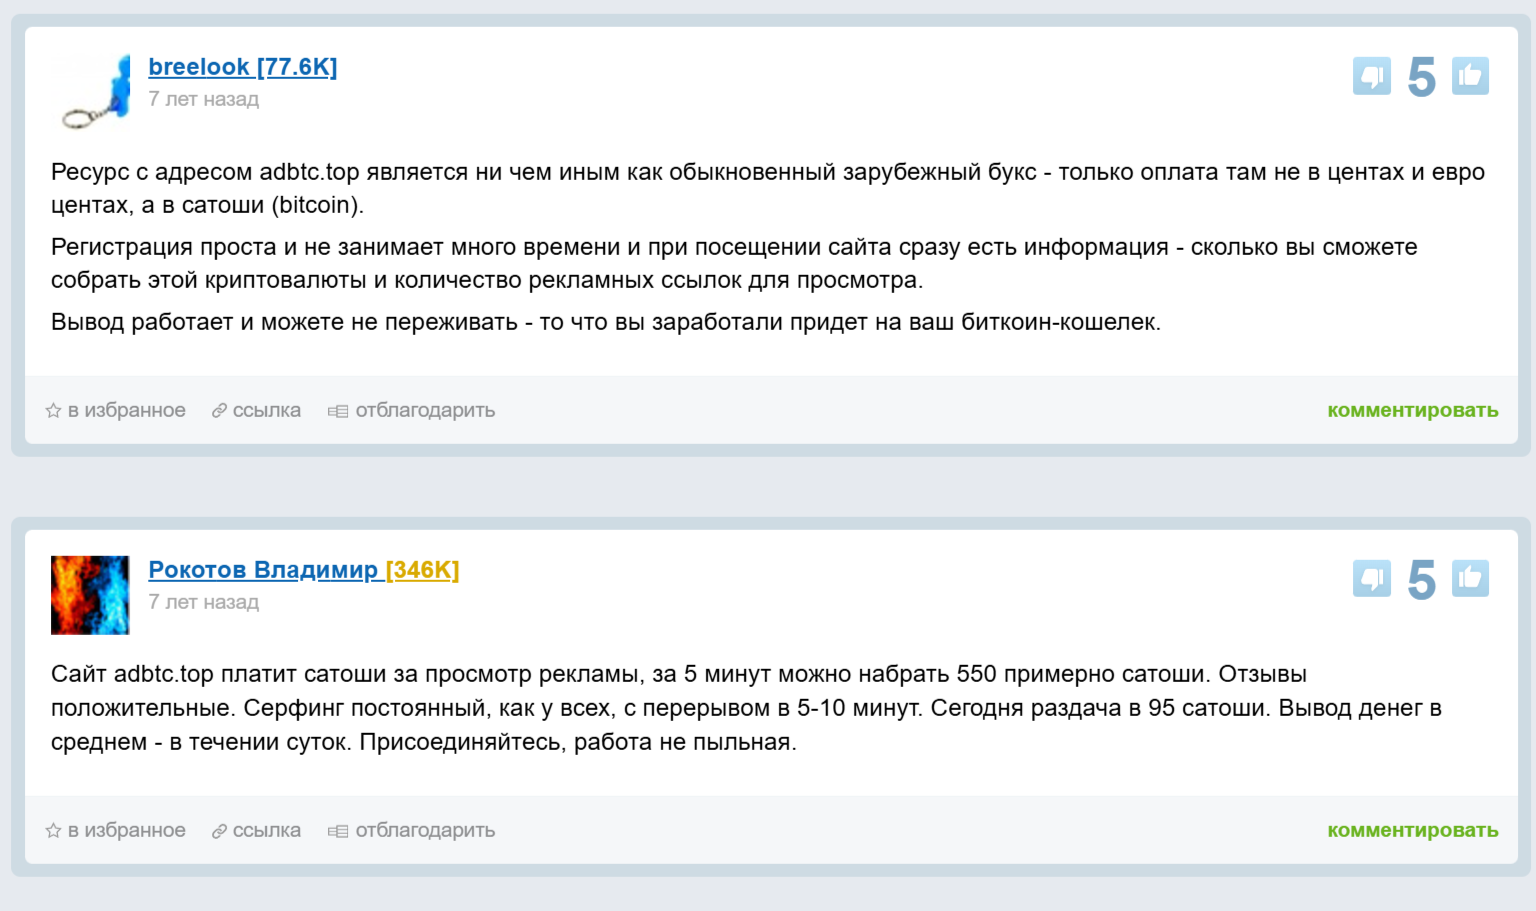Thumbs down Рокотов Владимир's review
Screen dimensions: 1536x911
(1371, 578)
